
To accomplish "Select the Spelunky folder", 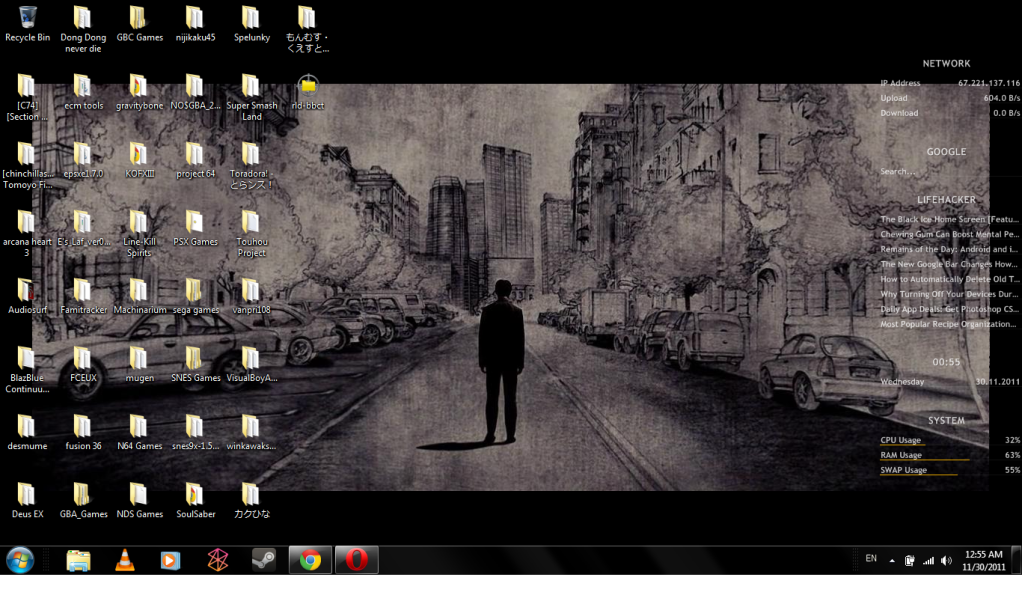I will [252, 24].
